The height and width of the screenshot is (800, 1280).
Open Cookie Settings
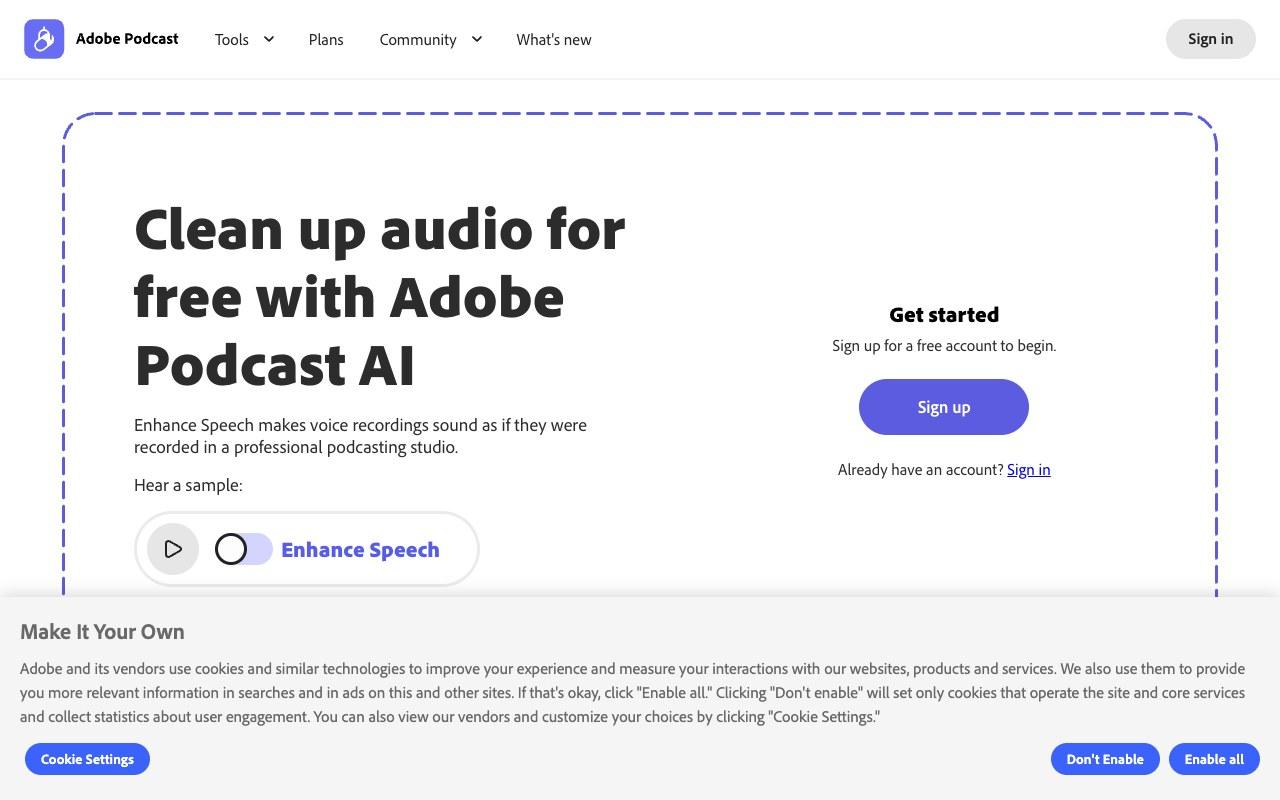pos(87,759)
